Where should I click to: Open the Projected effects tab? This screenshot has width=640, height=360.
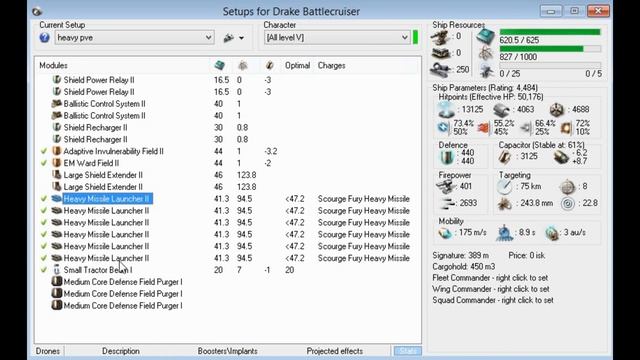coord(335,351)
